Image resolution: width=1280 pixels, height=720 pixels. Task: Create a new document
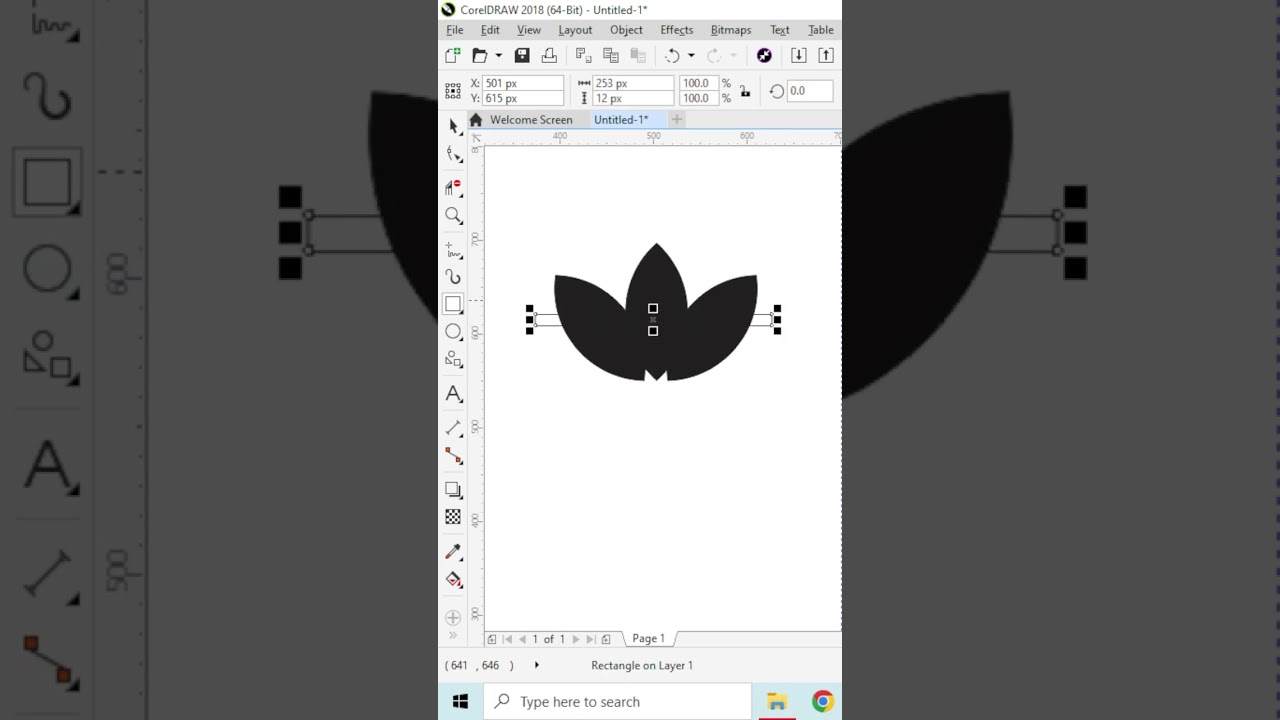pos(453,55)
